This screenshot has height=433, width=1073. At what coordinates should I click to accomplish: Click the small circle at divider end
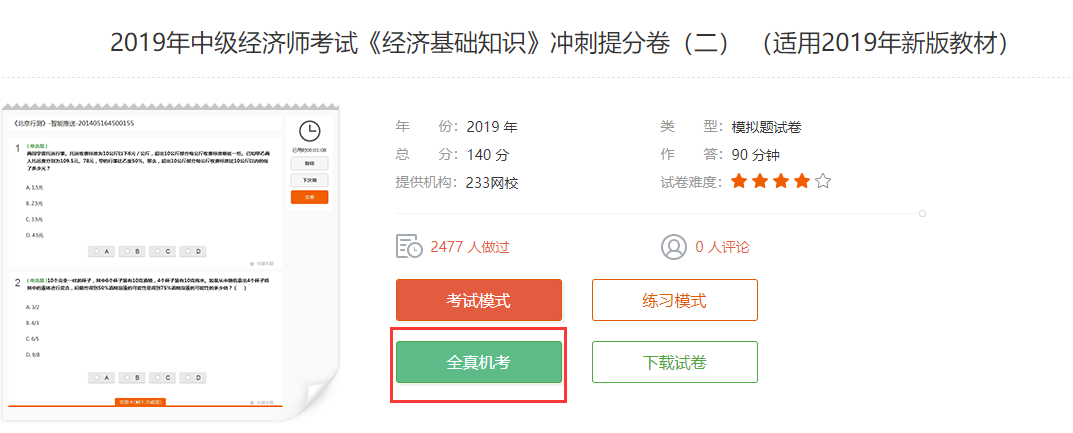[922, 213]
